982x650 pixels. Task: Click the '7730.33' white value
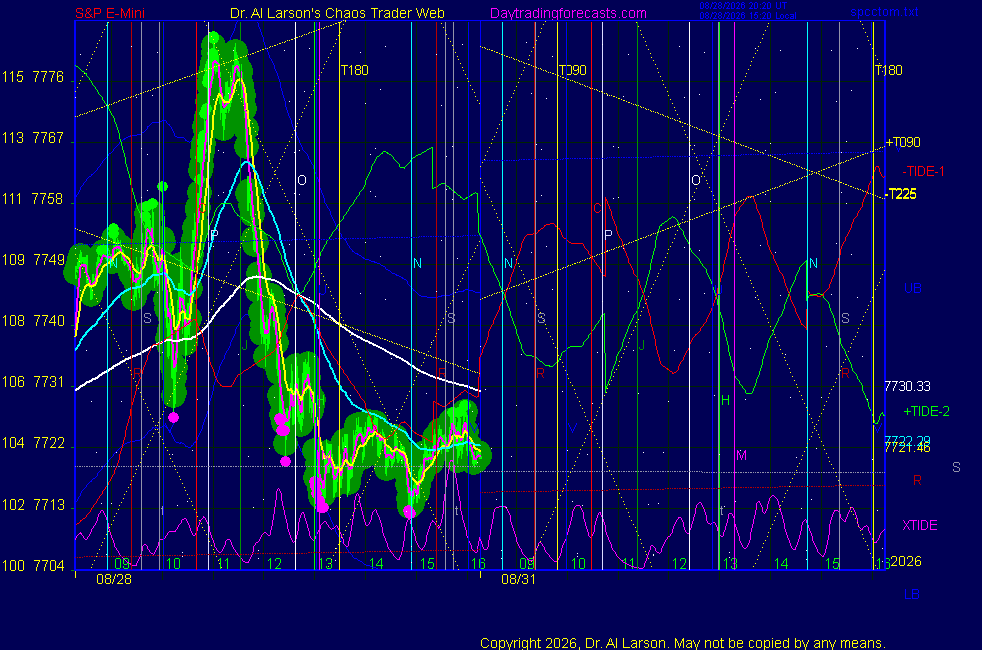(x=907, y=386)
